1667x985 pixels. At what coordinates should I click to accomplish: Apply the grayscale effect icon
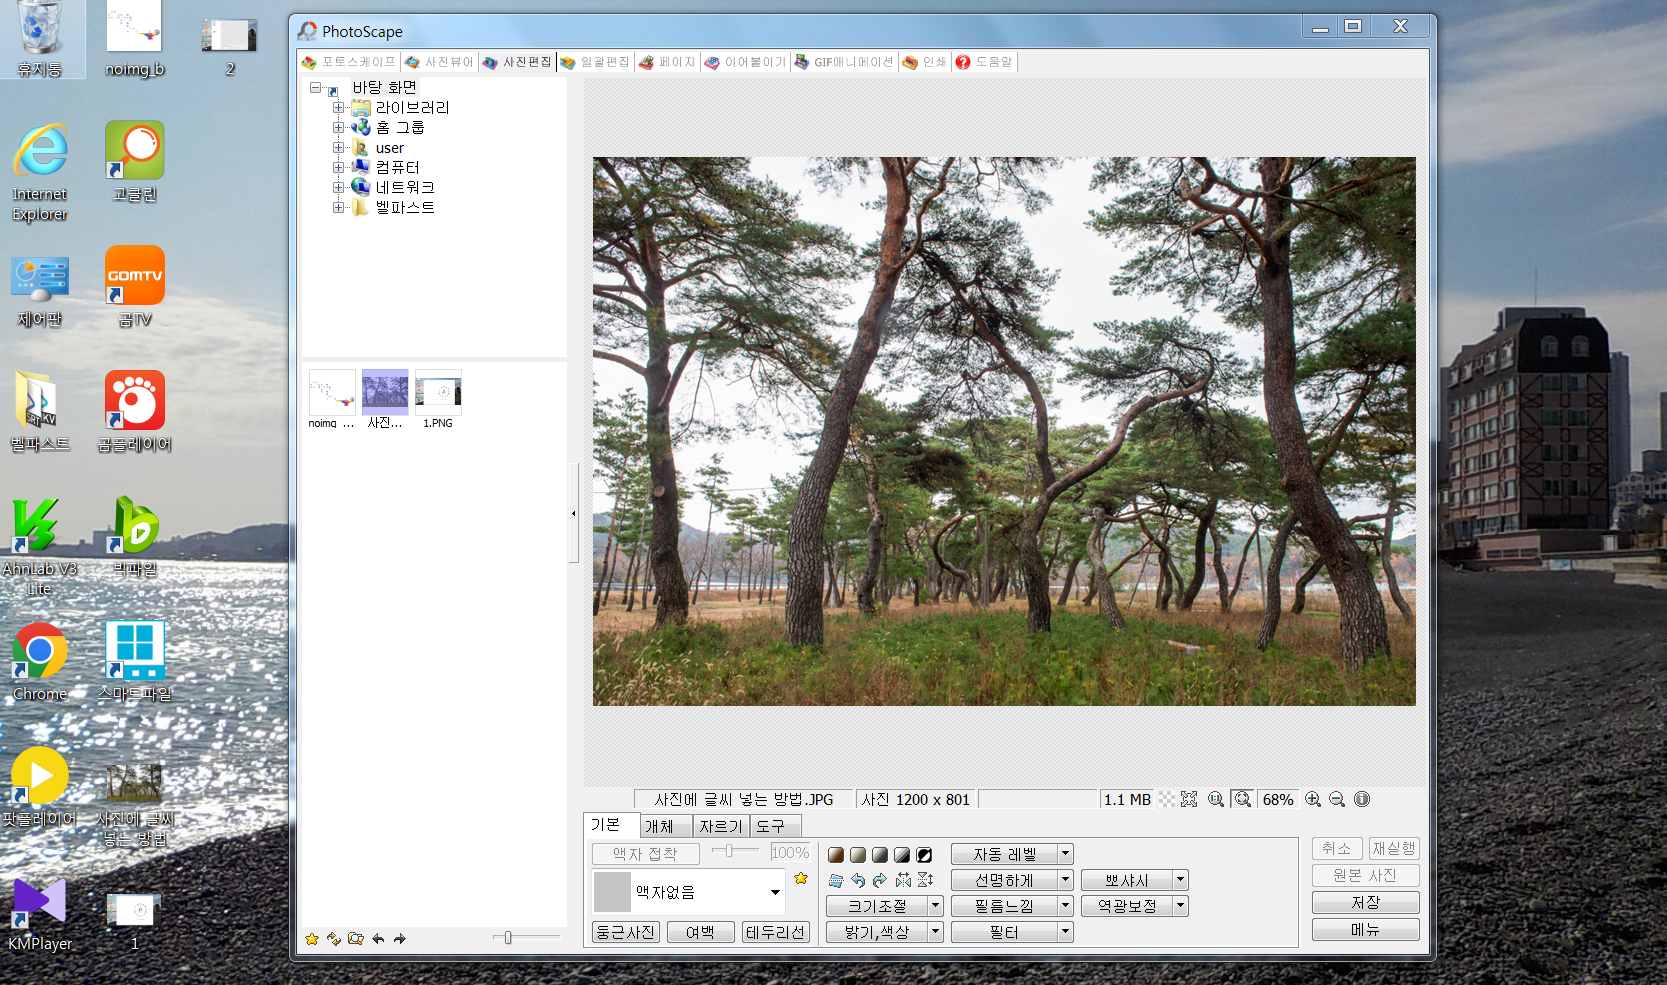click(880, 855)
